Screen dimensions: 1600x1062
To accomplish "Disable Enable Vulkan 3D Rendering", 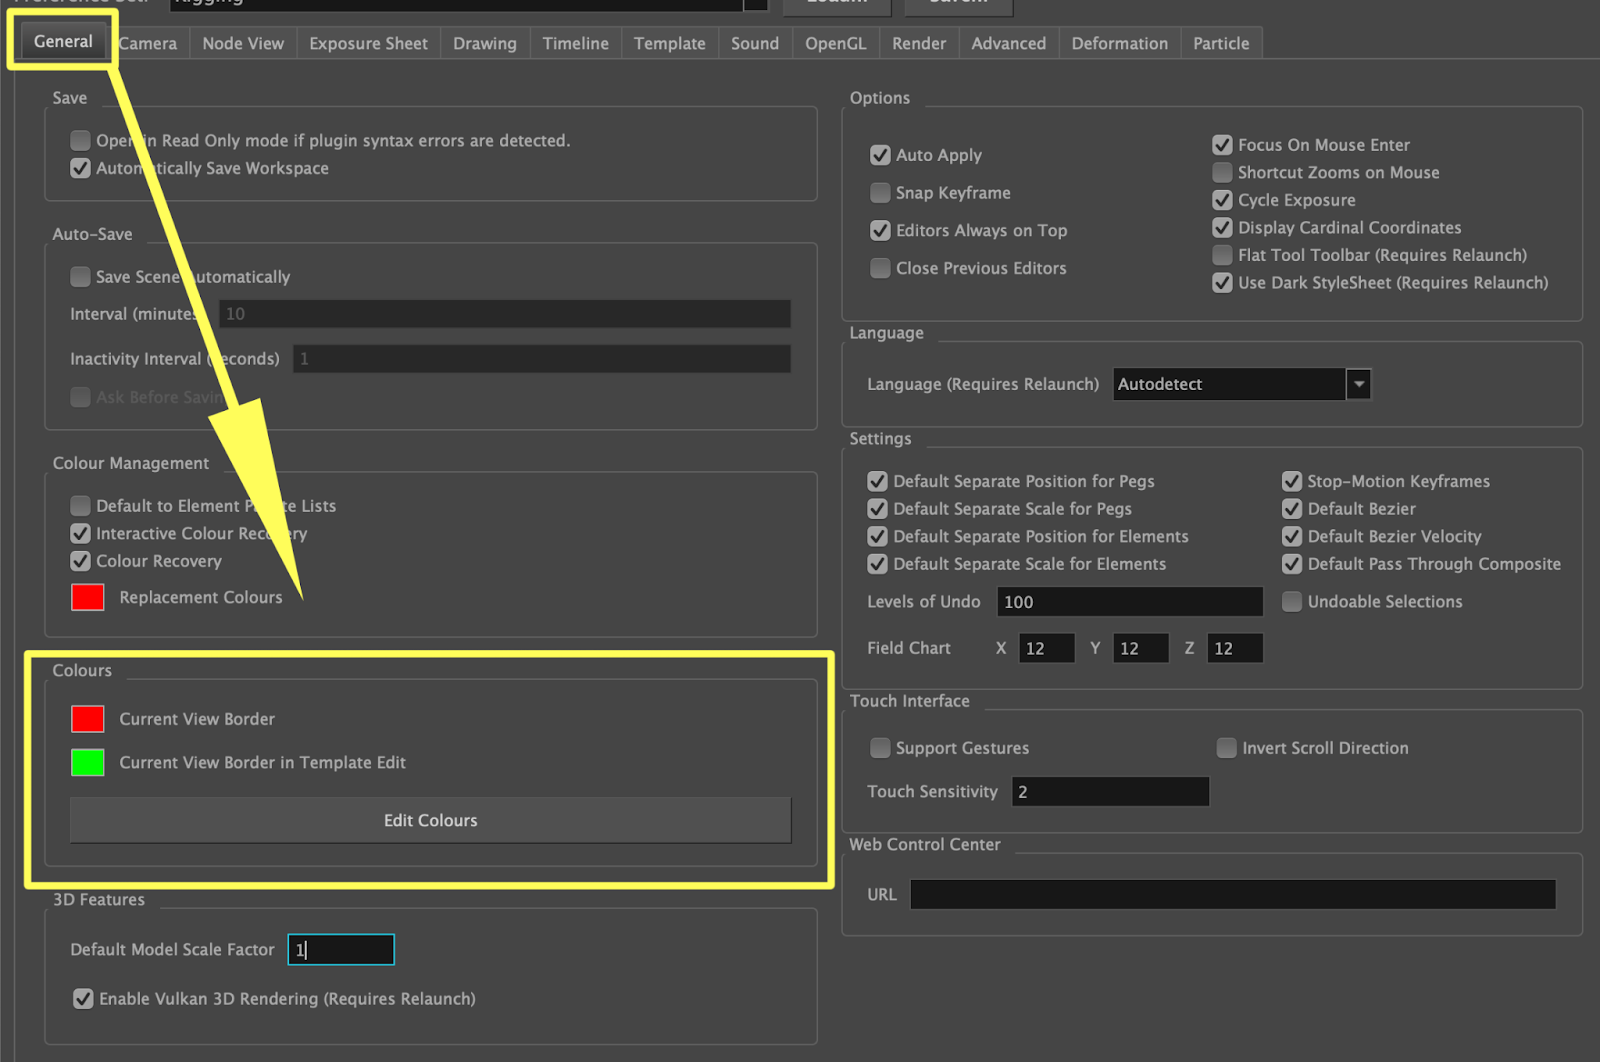I will click(83, 998).
